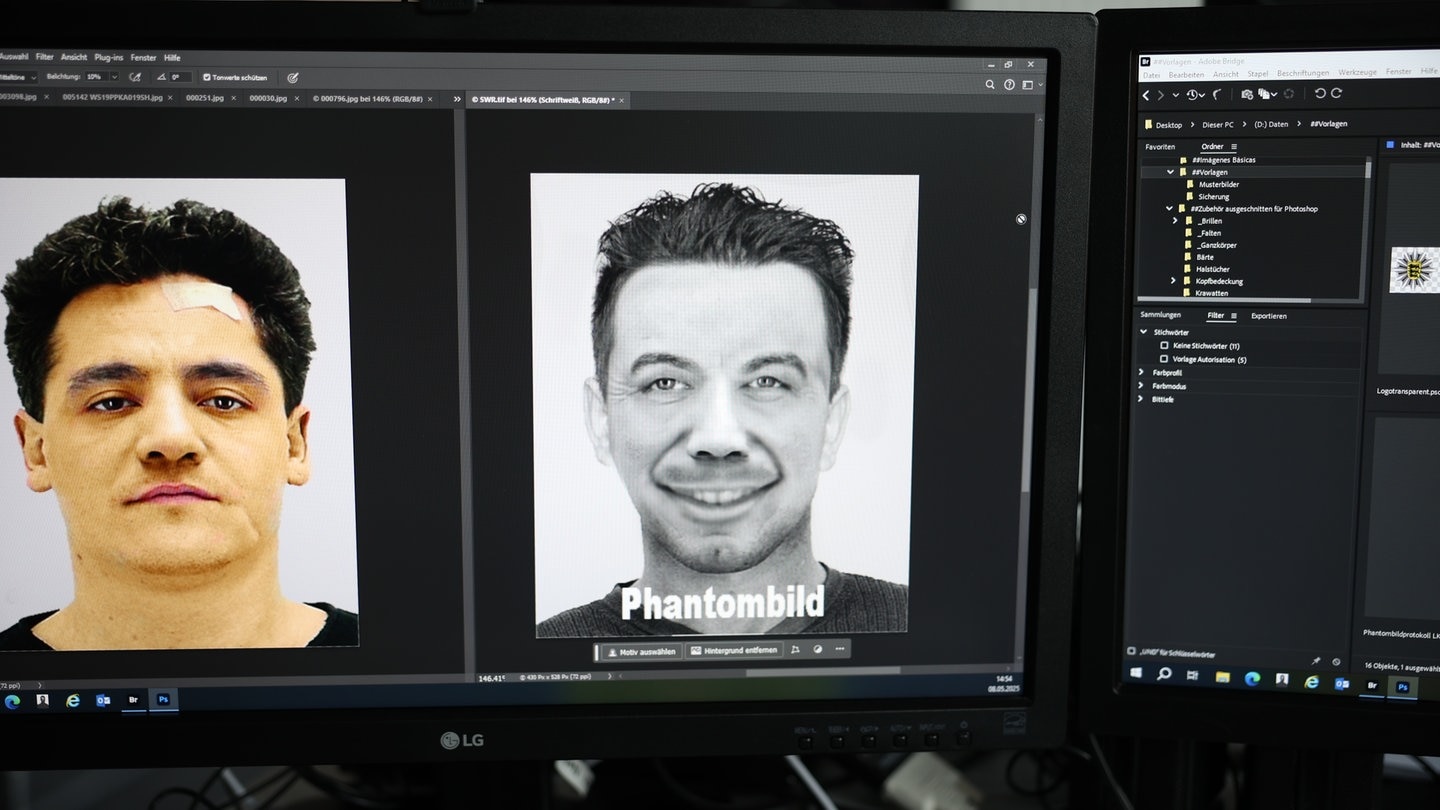This screenshot has height=810, width=1440.
Task: Rotate counterclockwise in Bridge
Action: (x=1319, y=93)
